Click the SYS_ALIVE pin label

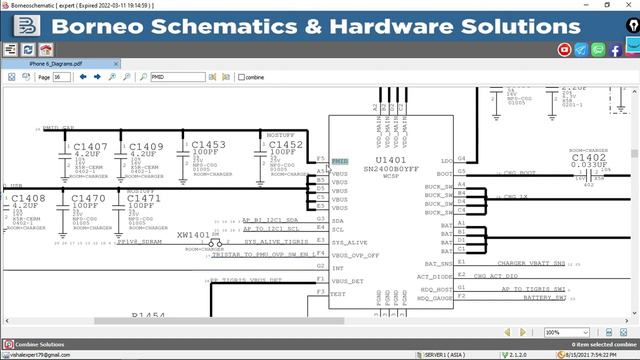pos(349,242)
